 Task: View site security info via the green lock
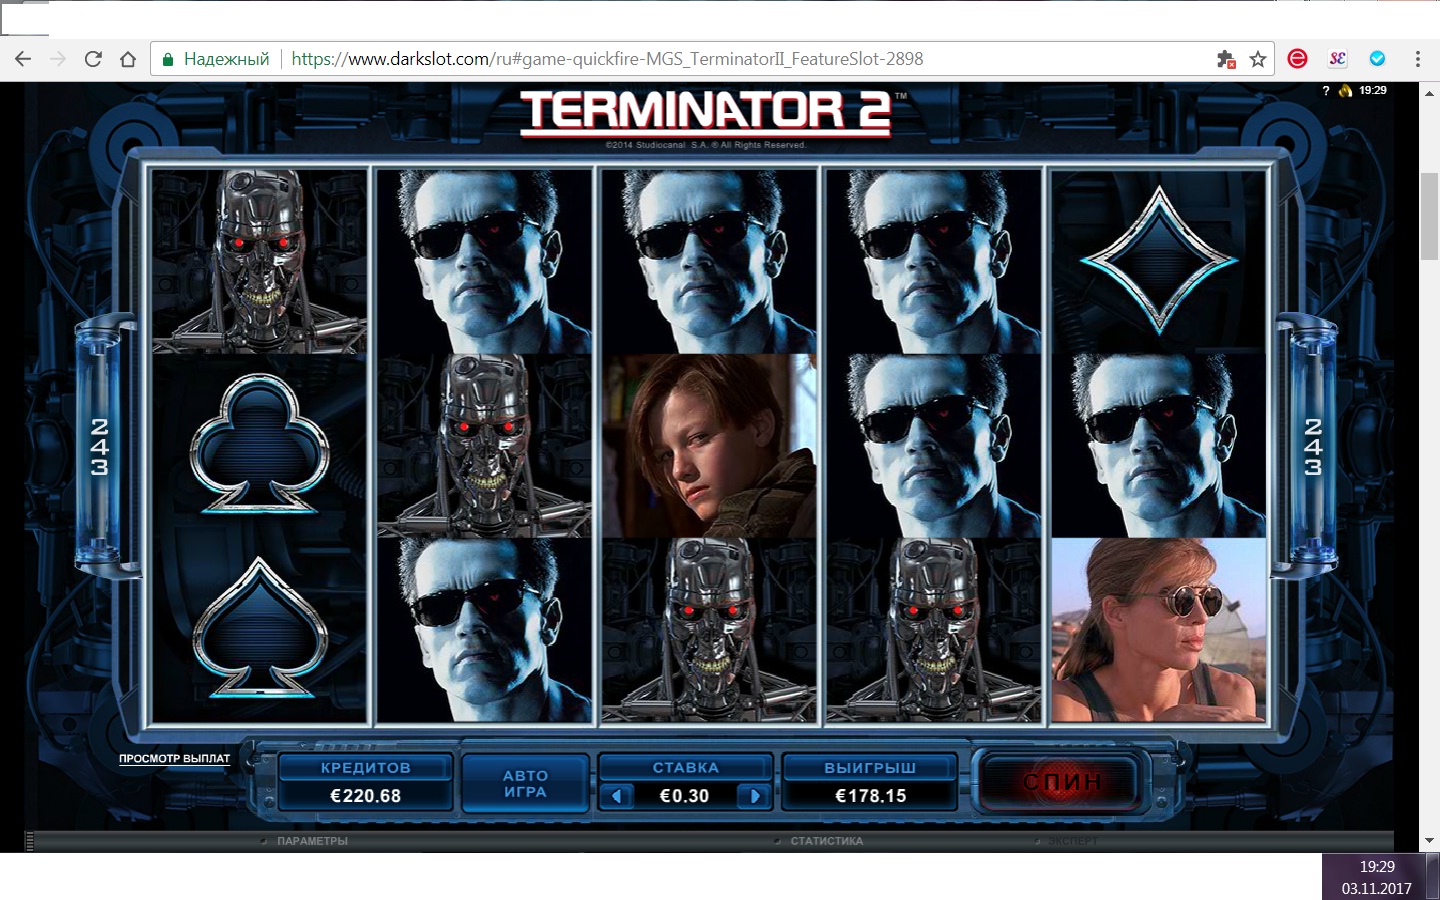pyautogui.click(x=168, y=59)
